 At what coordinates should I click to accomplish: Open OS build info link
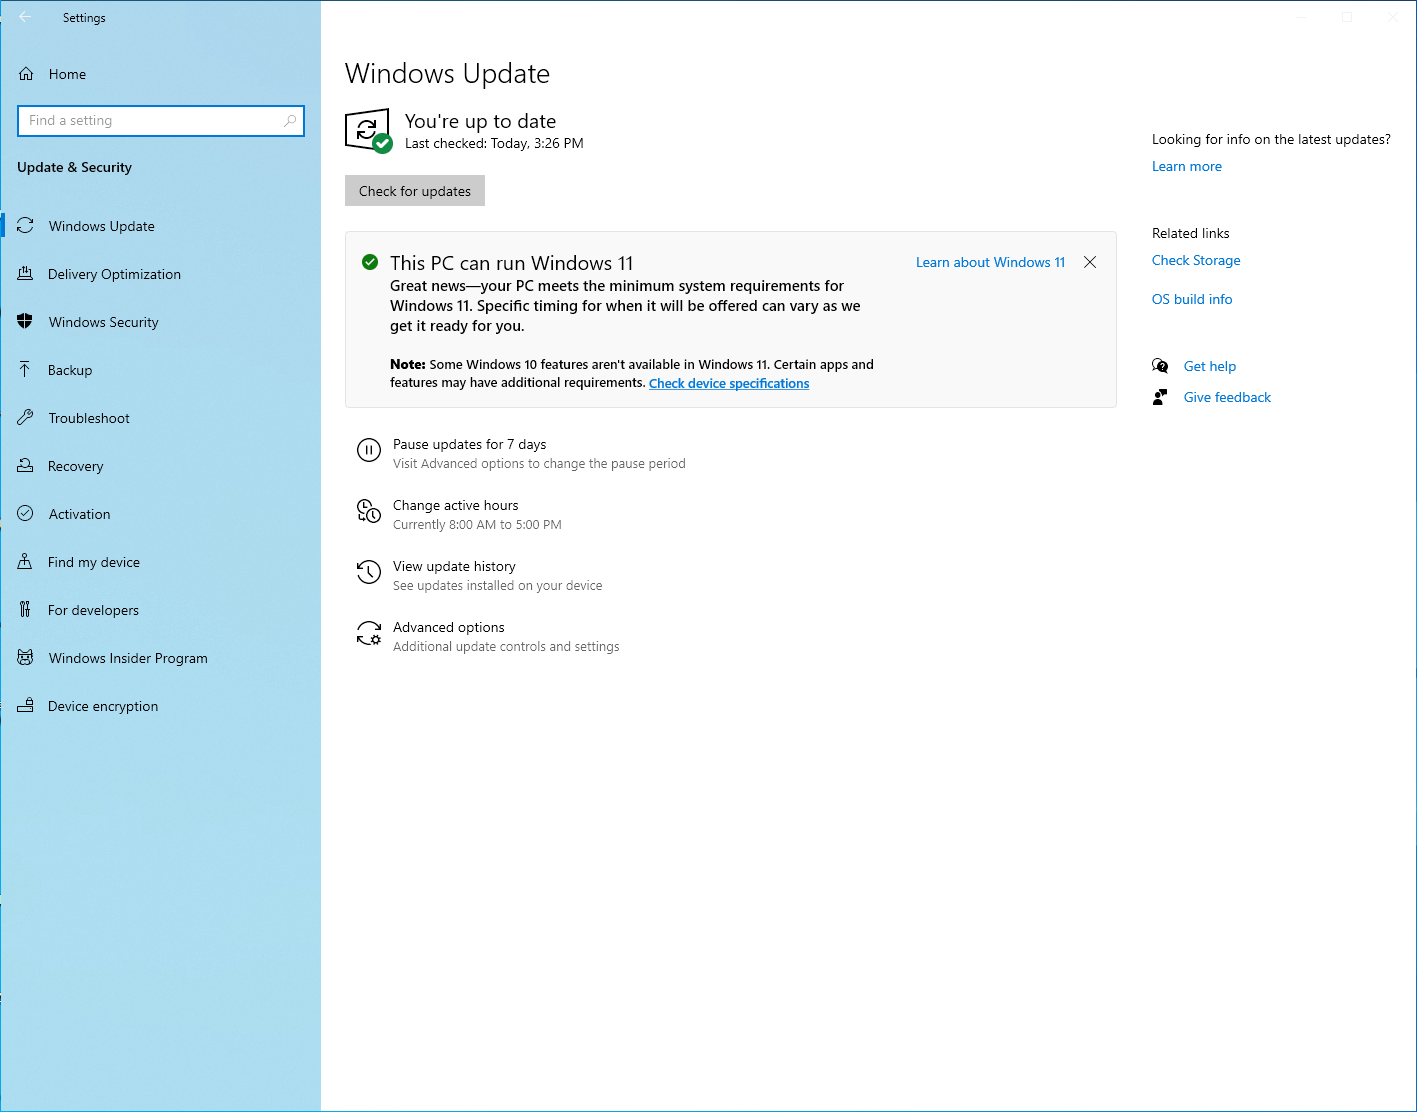pos(1192,299)
